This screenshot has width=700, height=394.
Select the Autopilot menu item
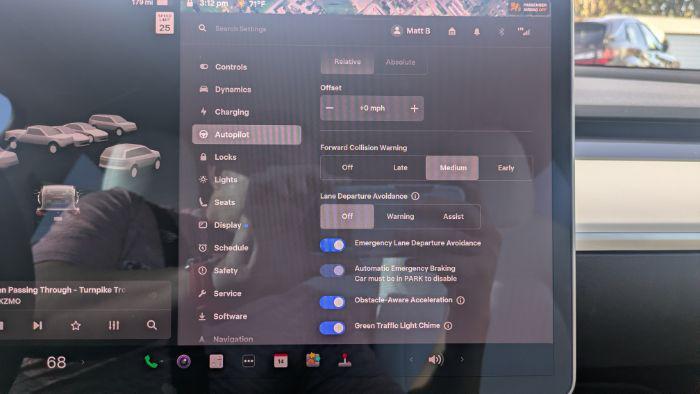246,135
